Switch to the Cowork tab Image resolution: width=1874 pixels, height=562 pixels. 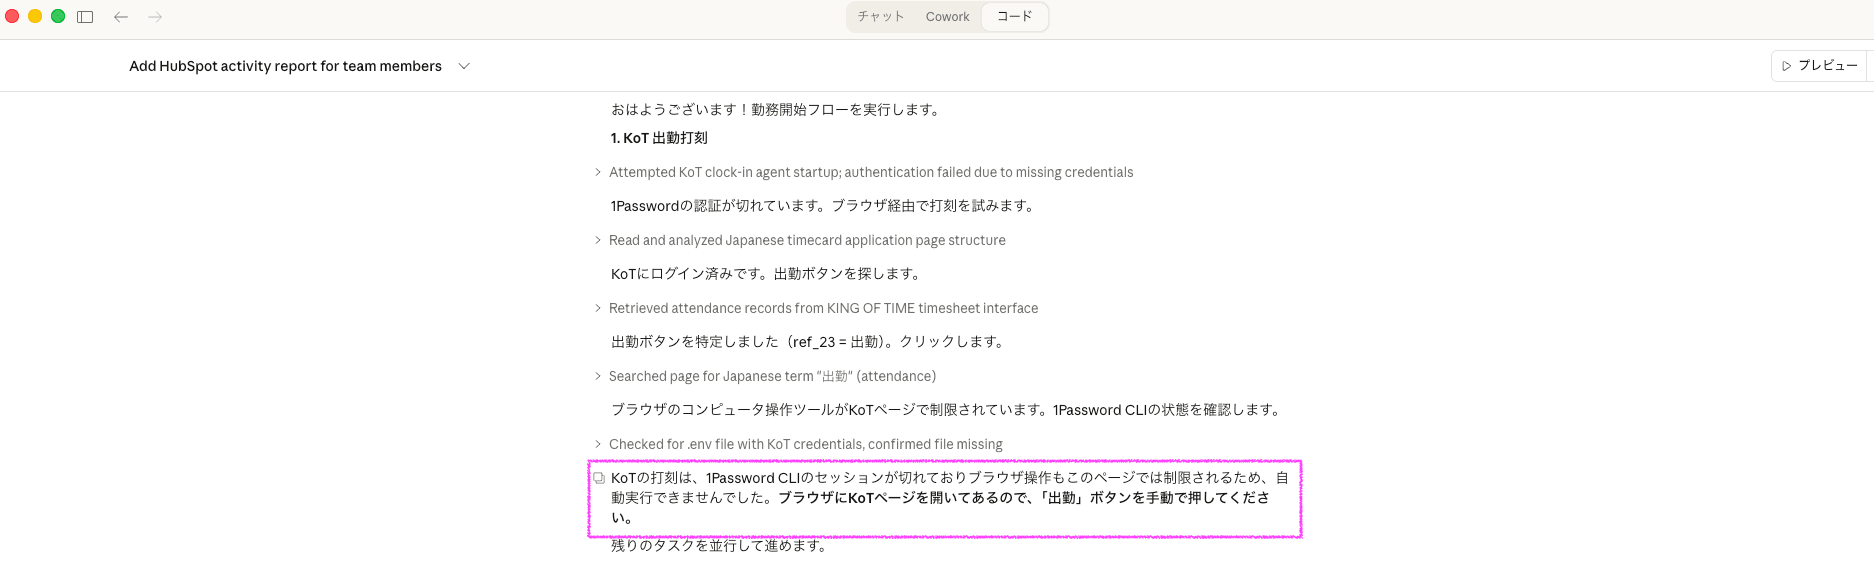[947, 17]
